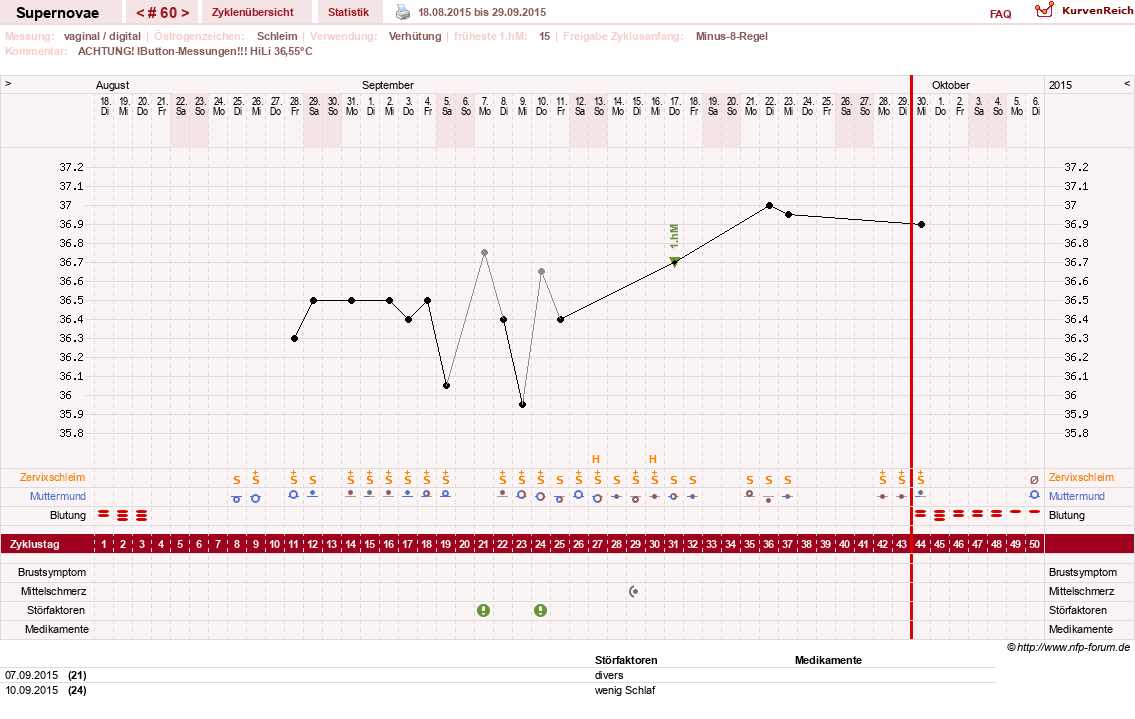Click the left Zervixschleim row label
The height and width of the screenshot is (719, 1135).
[52, 477]
